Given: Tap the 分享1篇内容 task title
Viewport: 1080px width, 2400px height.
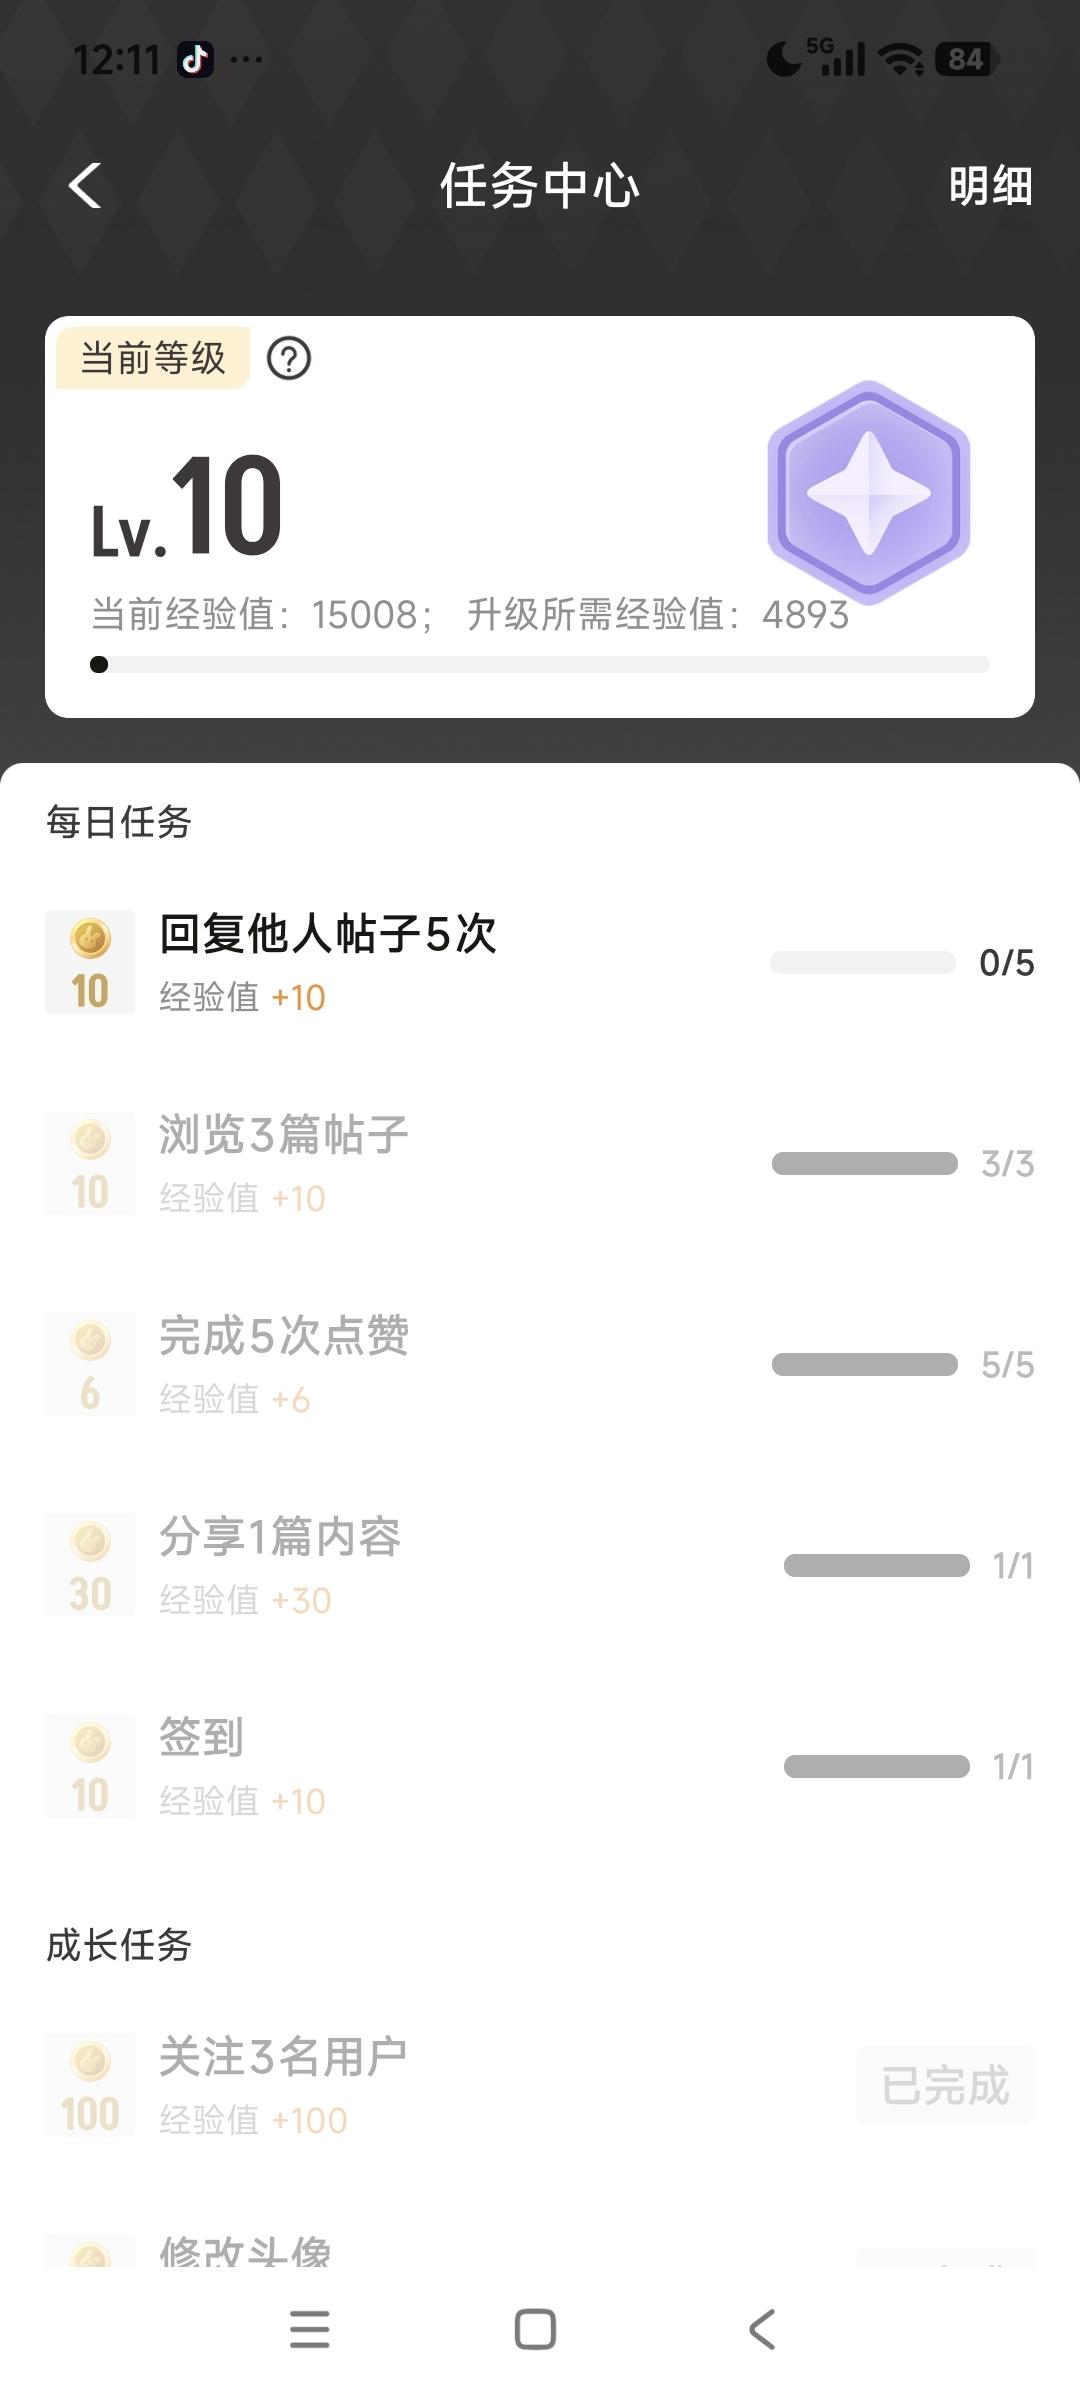Looking at the screenshot, I should tap(280, 1538).
